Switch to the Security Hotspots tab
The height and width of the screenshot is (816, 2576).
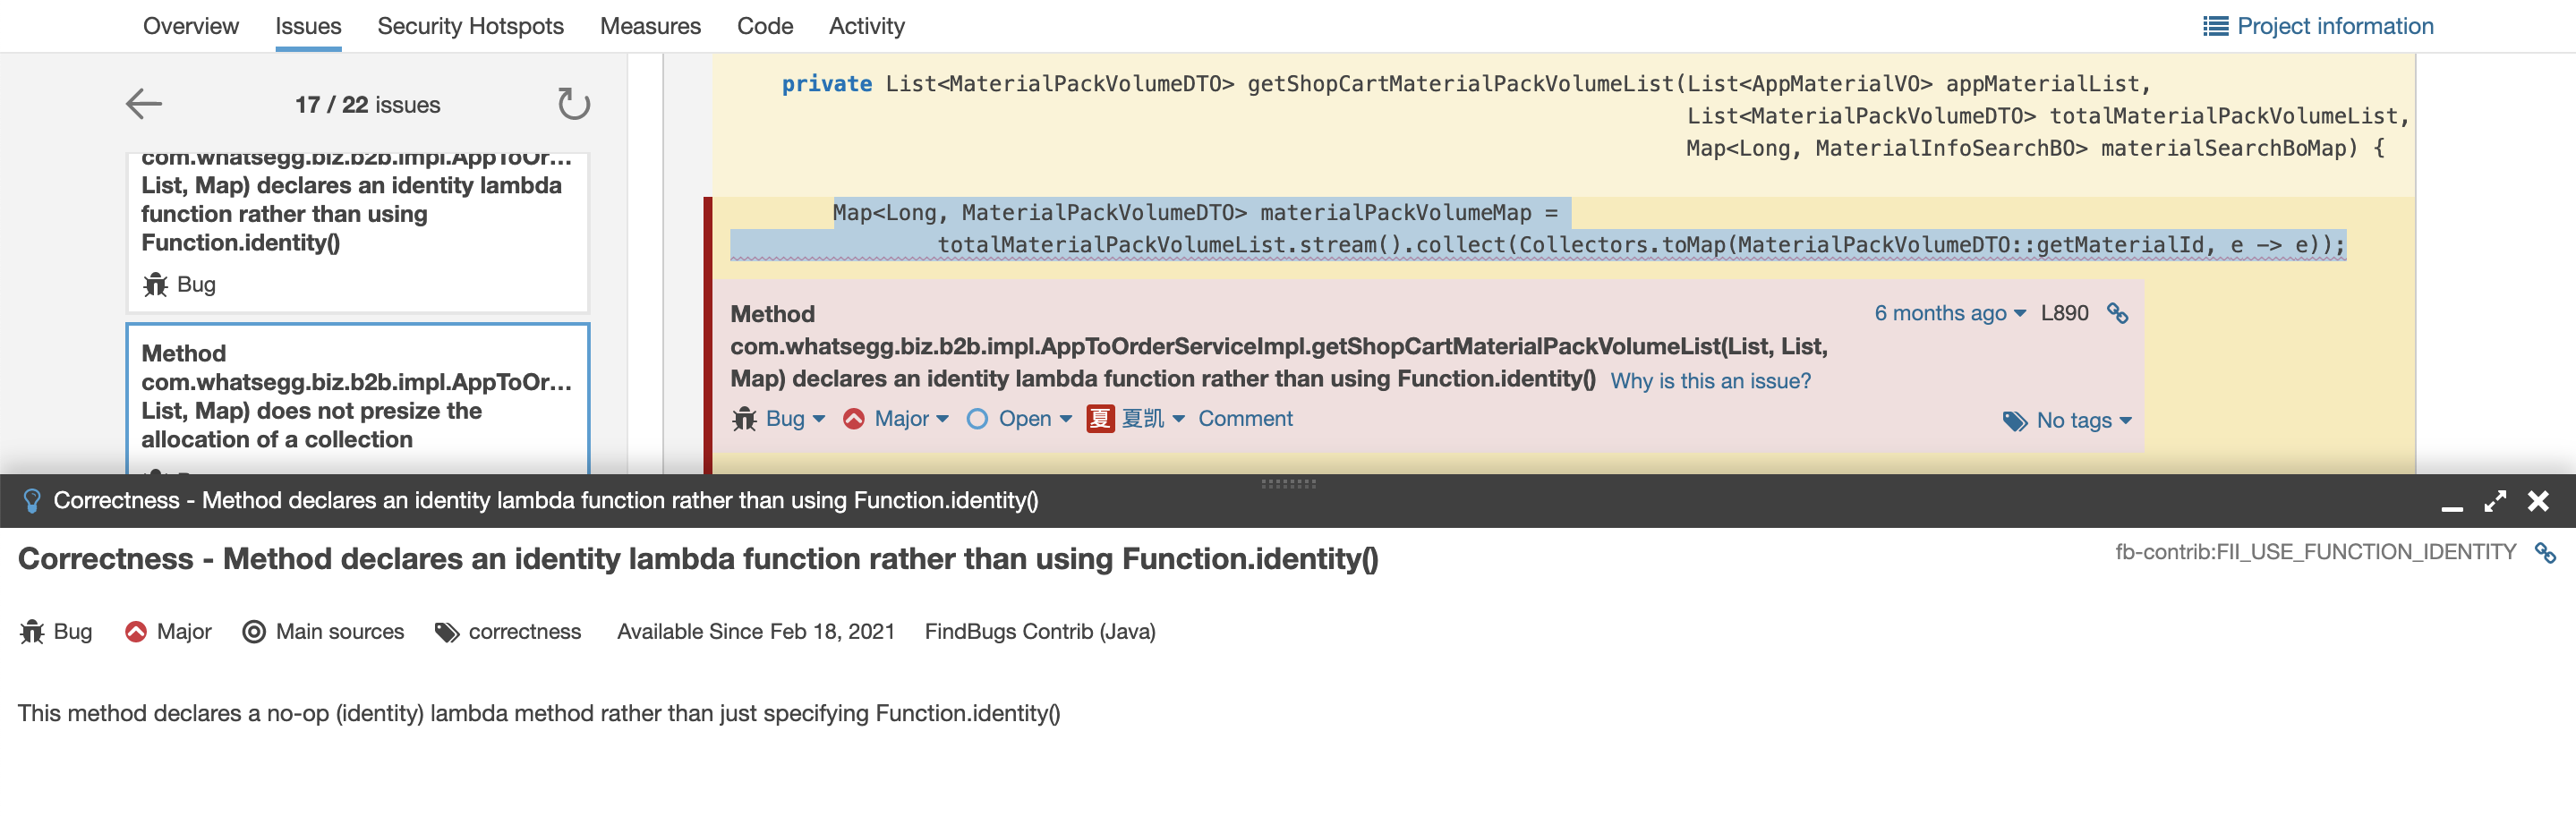click(x=470, y=26)
